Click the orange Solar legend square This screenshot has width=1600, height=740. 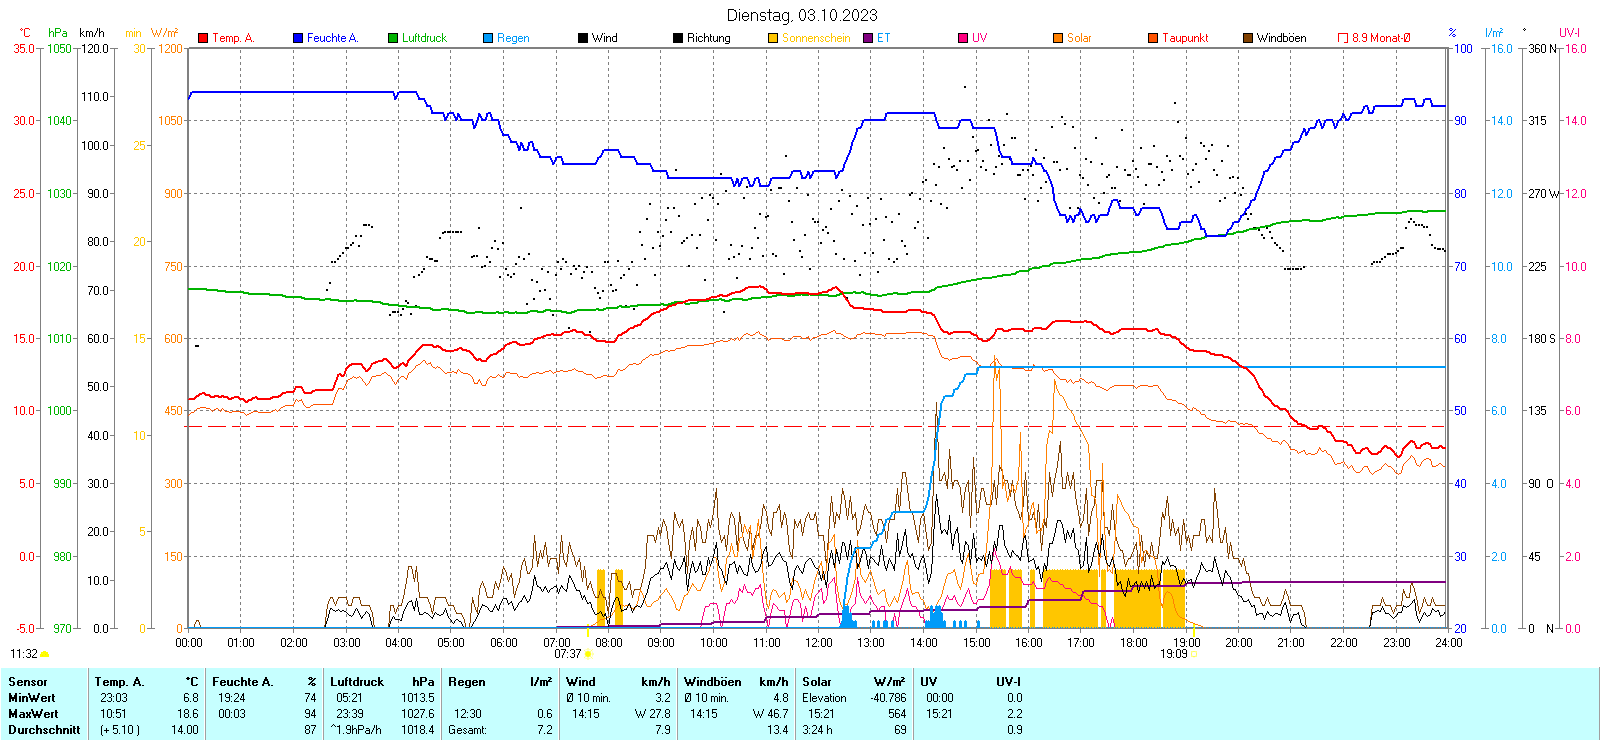tap(1058, 38)
